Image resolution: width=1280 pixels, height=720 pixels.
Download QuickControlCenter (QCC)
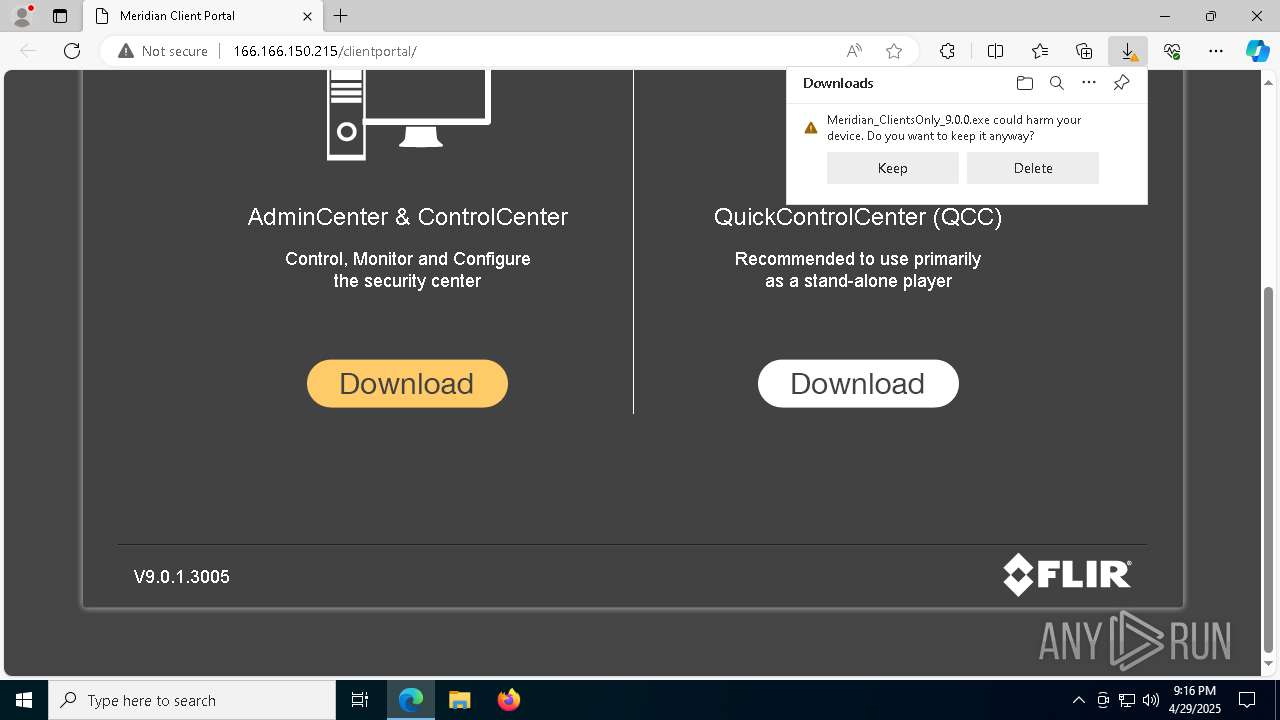click(858, 383)
